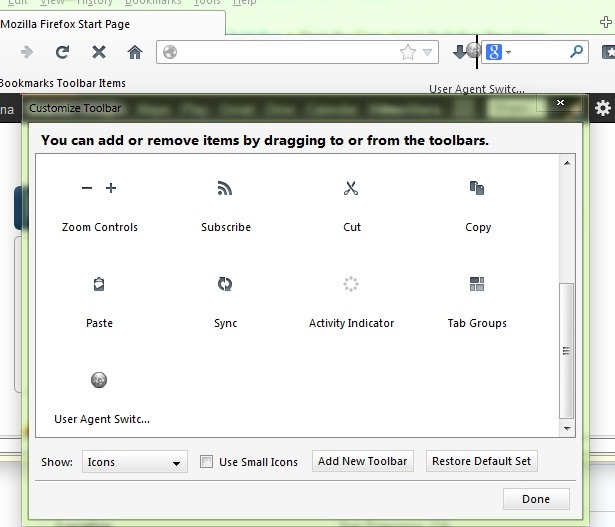Select the Activity Indicator throbber icon
Image resolution: width=615 pixels, height=527 pixels.
click(x=351, y=284)
